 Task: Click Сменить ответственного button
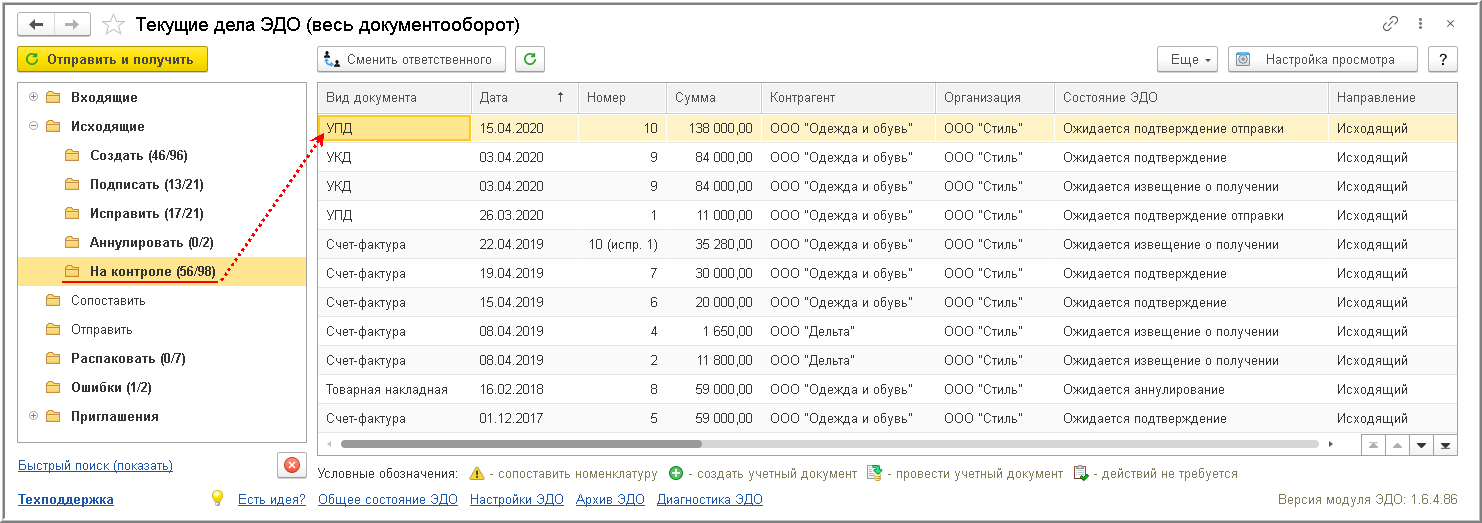point(411,59)
